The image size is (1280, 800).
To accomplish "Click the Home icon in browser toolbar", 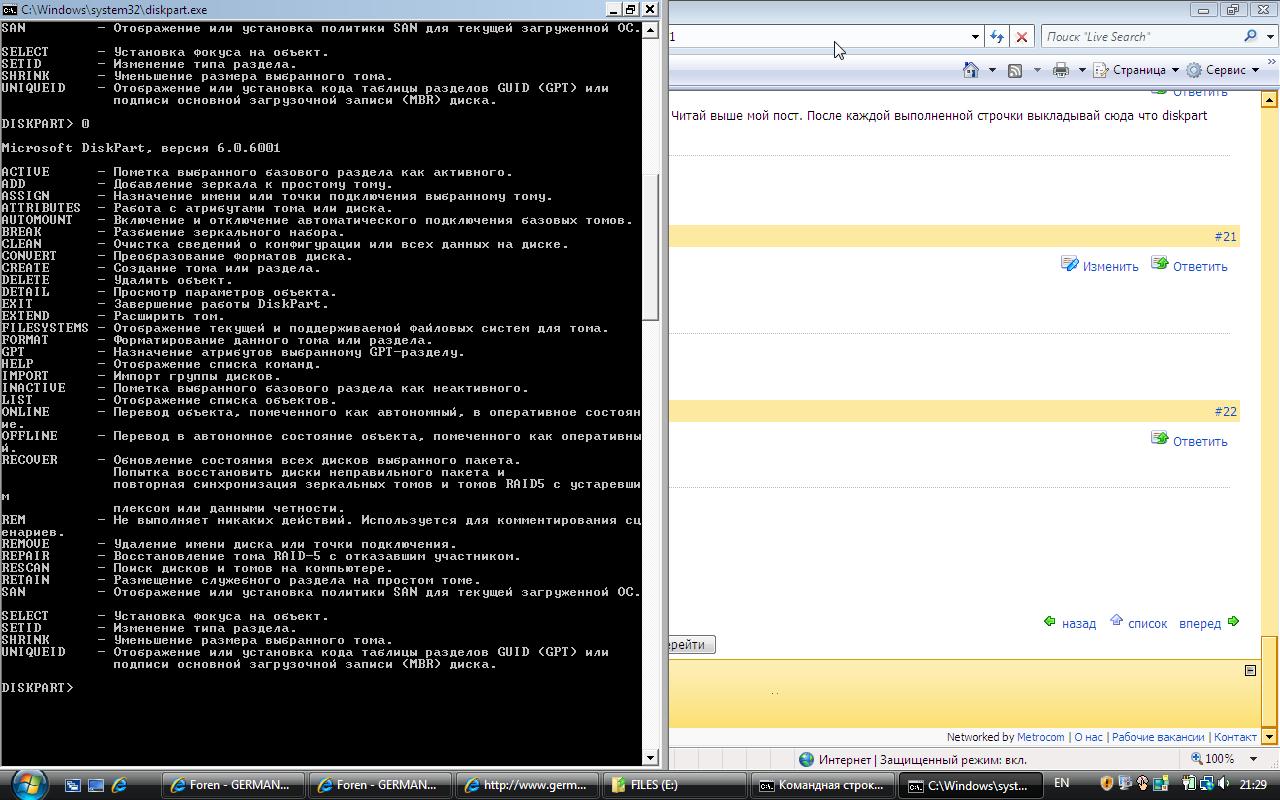I will click(x=970, y=70).
